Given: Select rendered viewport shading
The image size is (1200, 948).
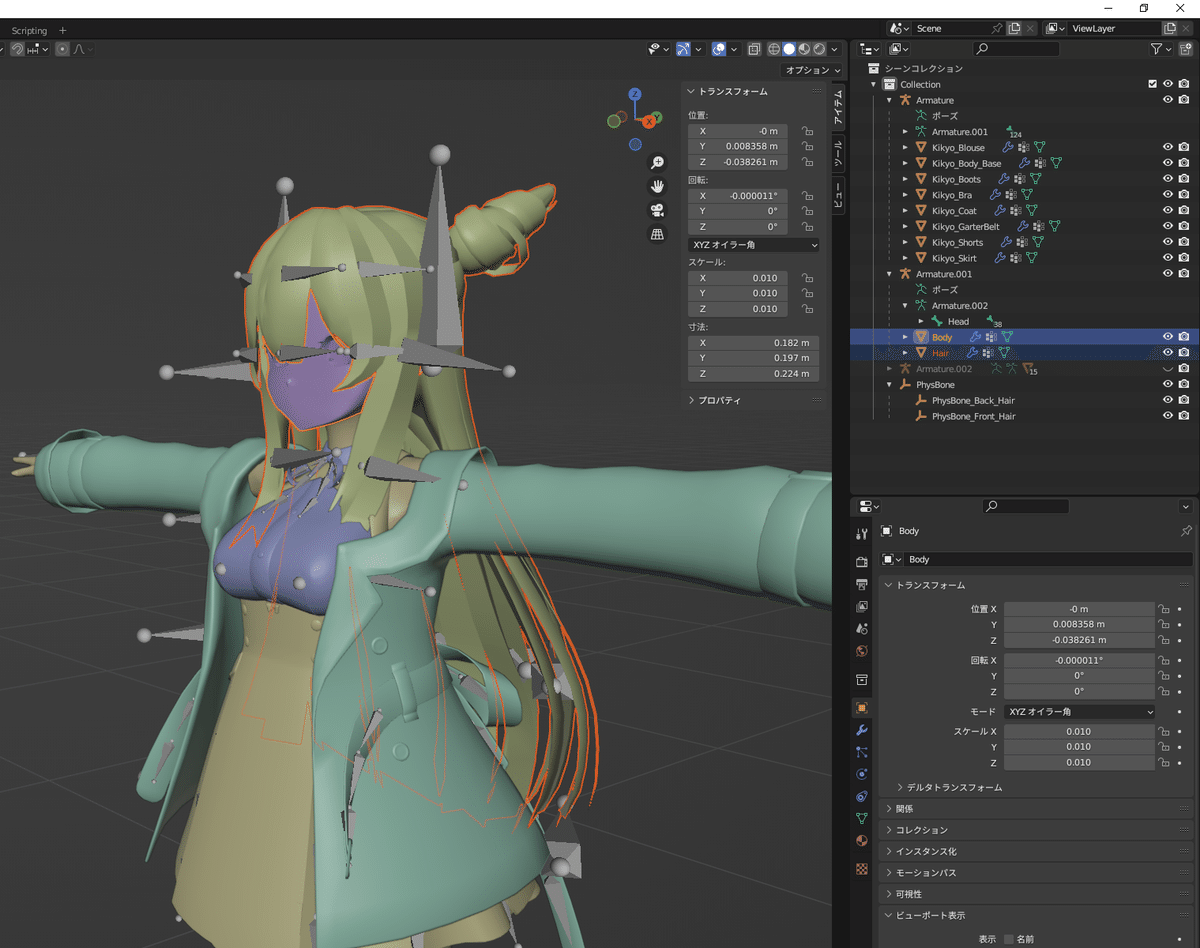Looking at the screenshot, I should tap(819, 48).
